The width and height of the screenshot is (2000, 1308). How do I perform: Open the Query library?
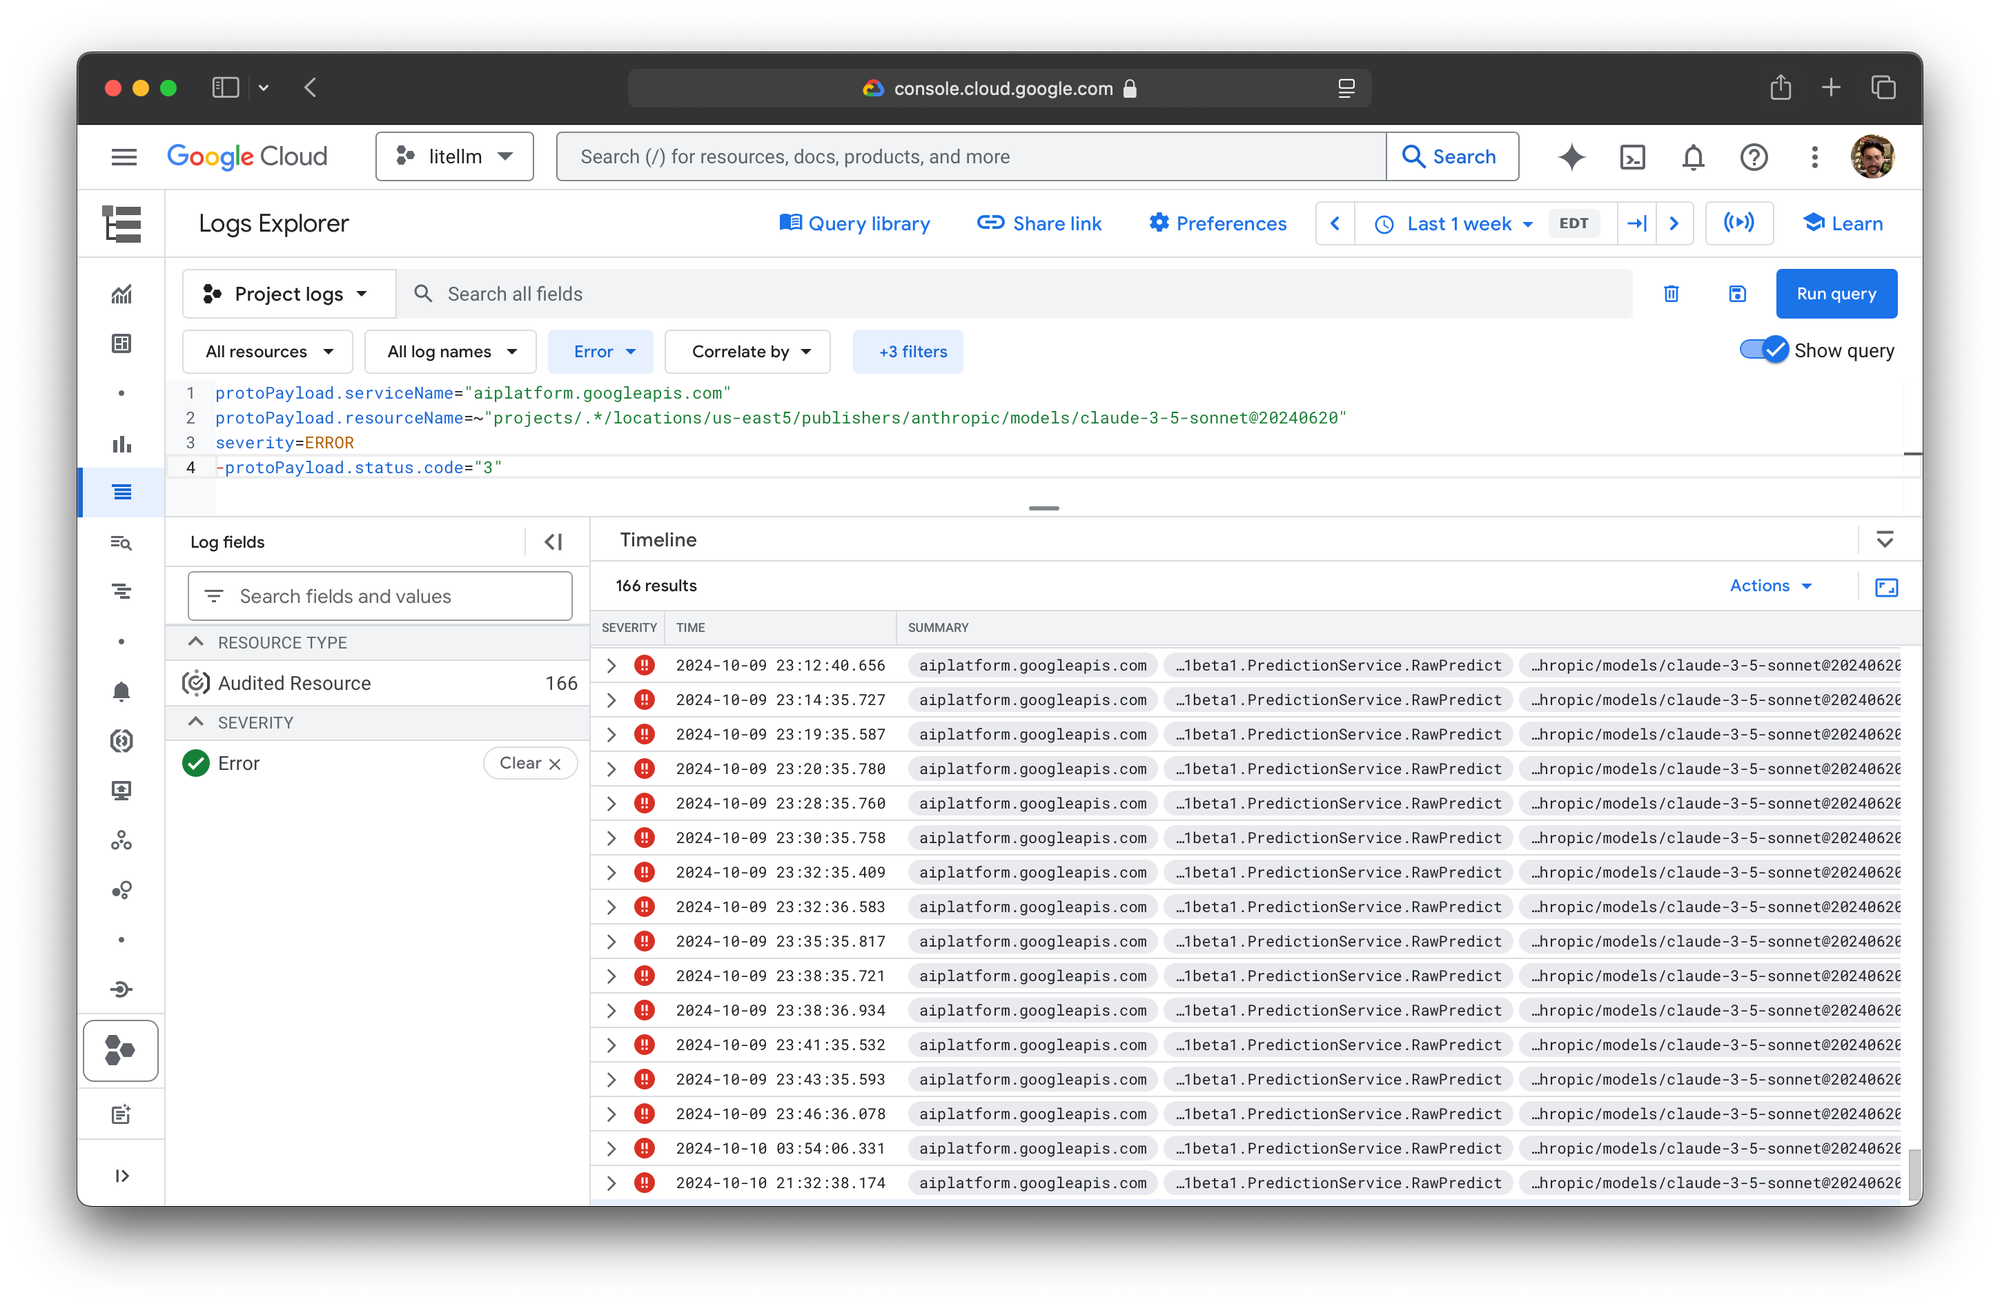[x=855, y=224]
